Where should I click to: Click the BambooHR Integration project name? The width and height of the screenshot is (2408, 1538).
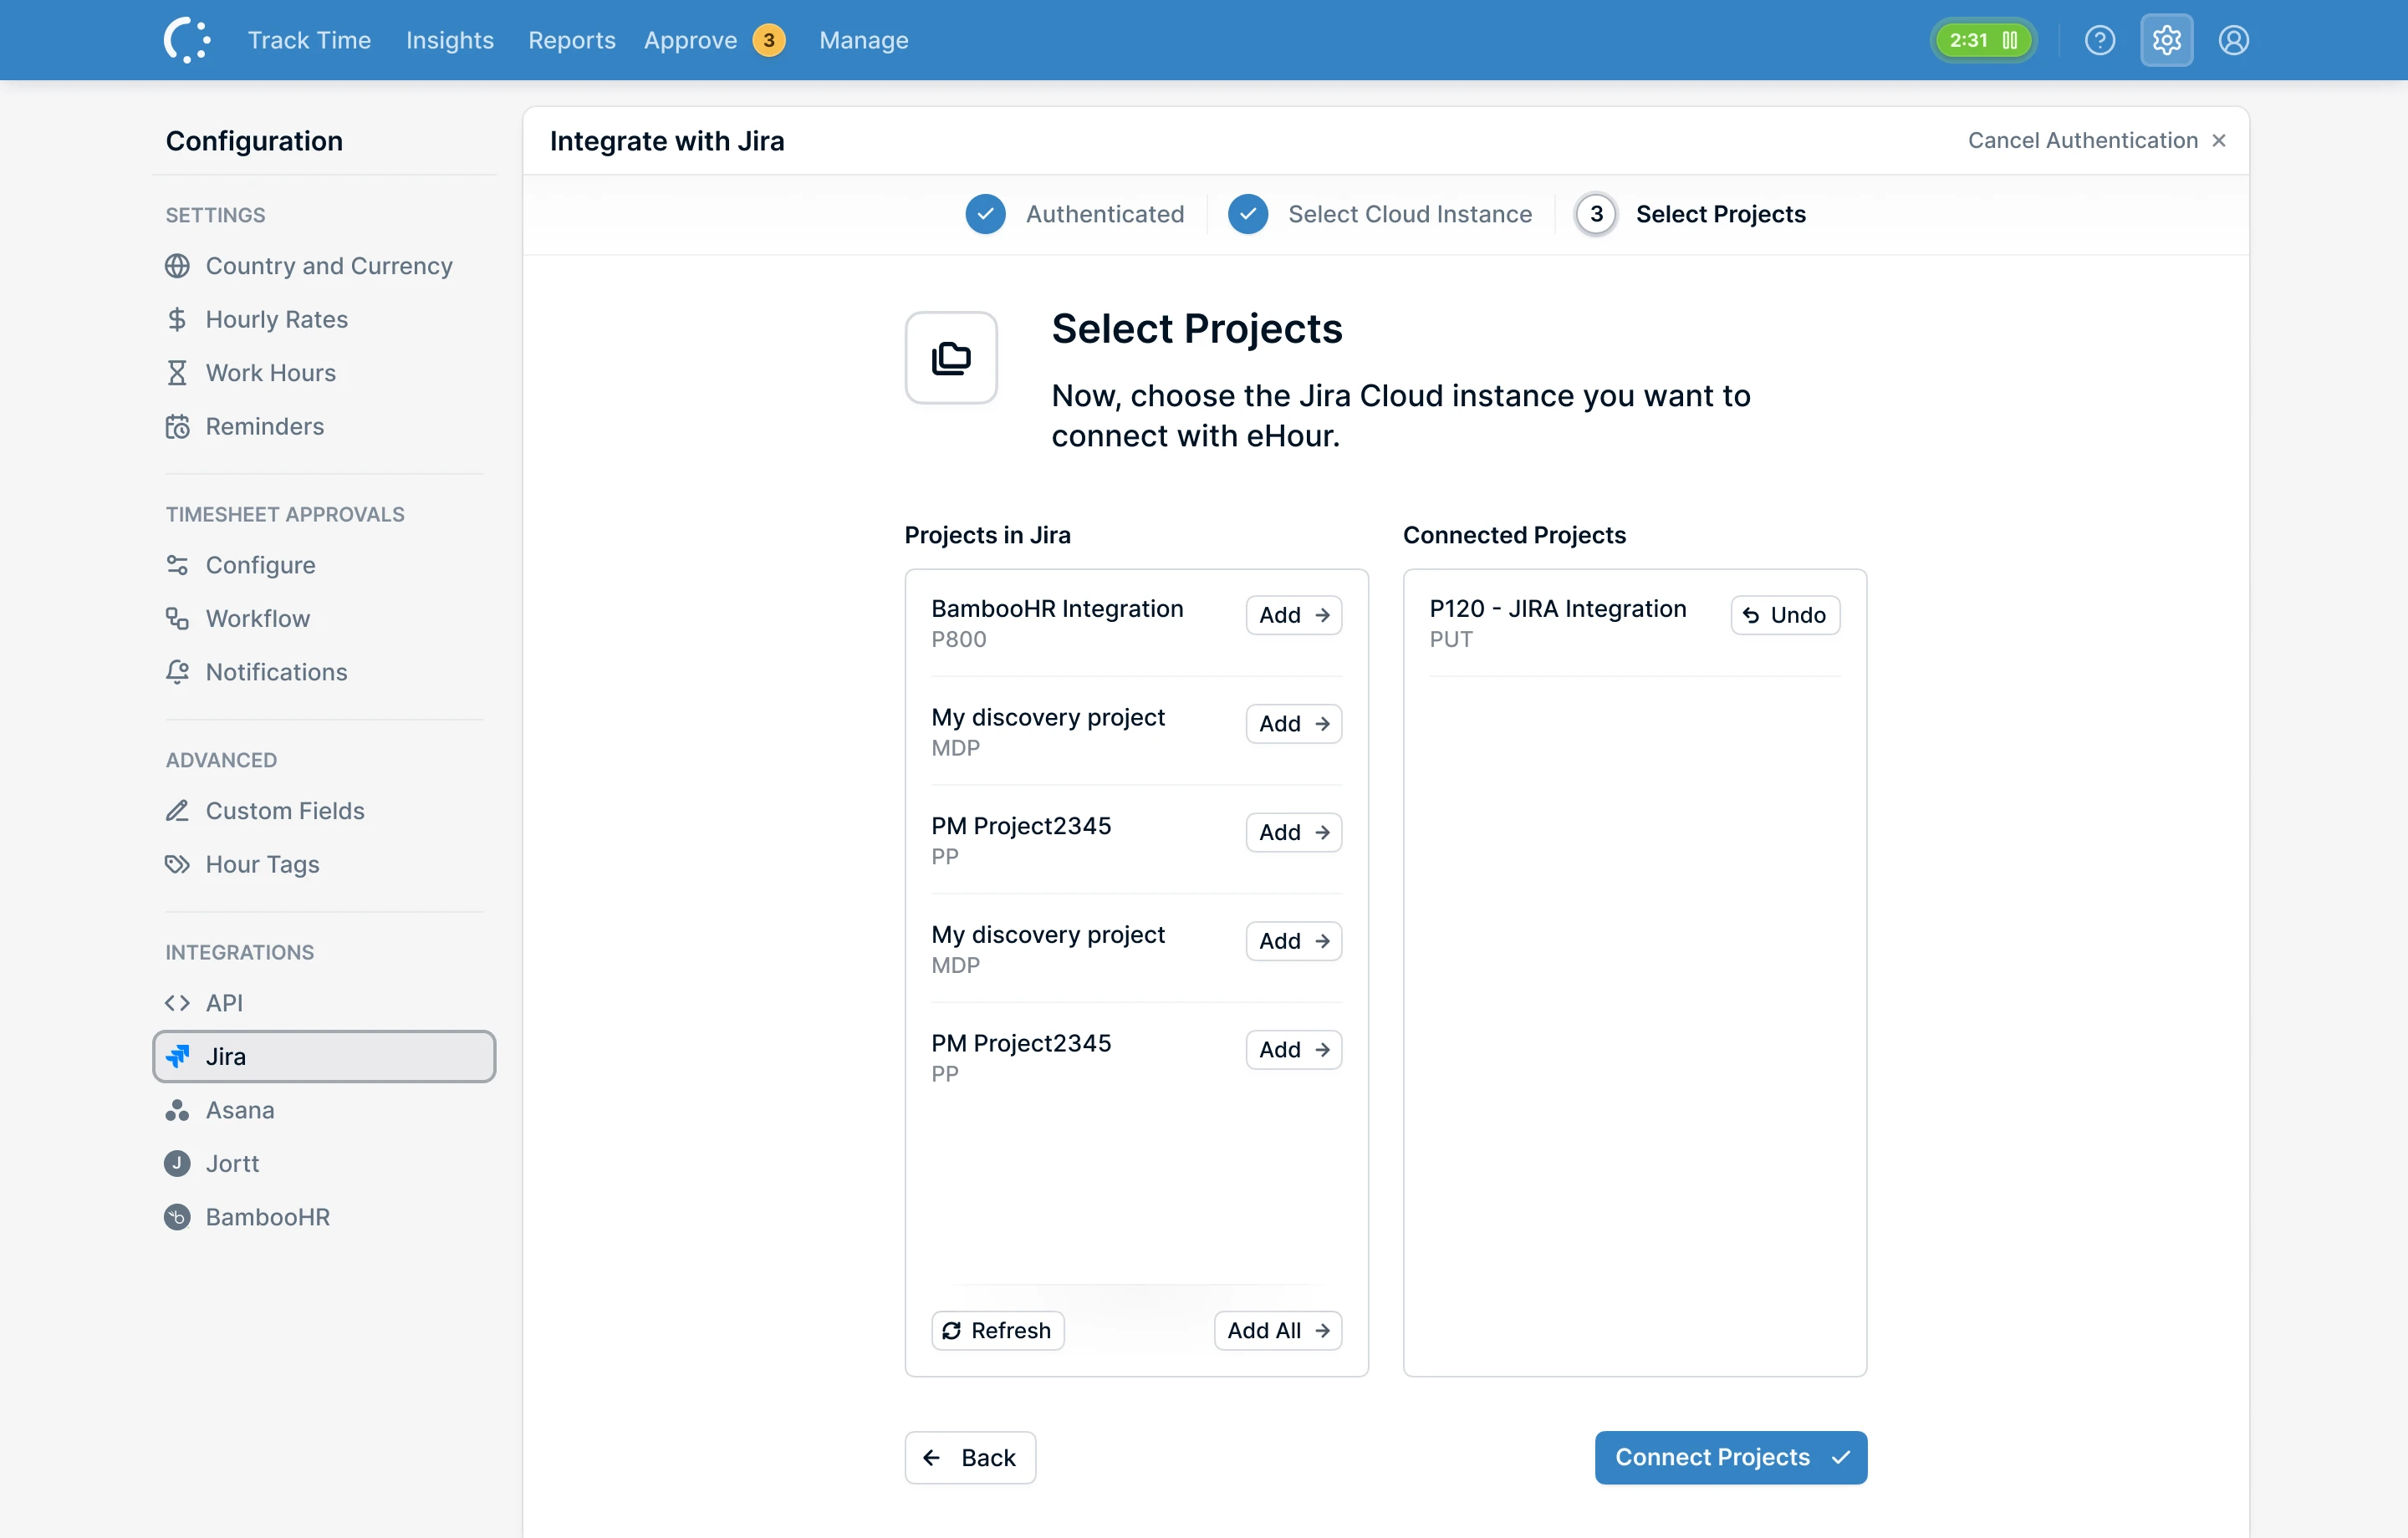(x=1057, y=609)
